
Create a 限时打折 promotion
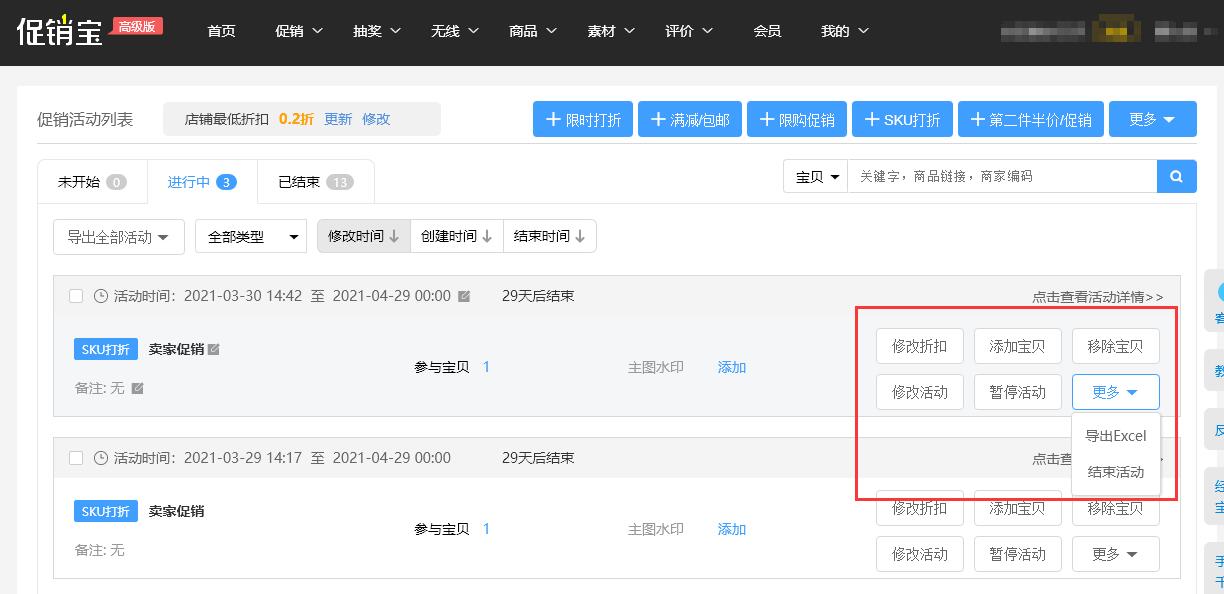[x=583, y=119]
